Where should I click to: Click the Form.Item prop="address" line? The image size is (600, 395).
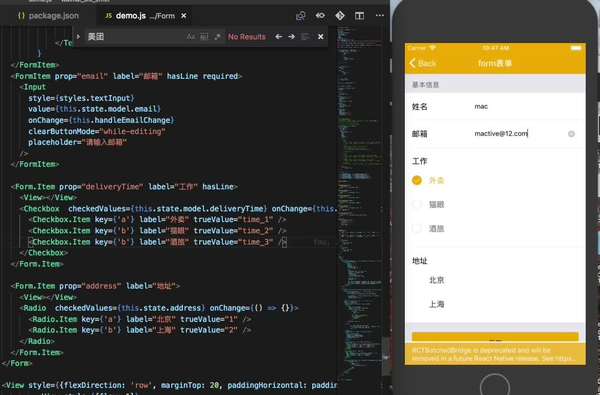pyautogui.click(x=96, y=286)
